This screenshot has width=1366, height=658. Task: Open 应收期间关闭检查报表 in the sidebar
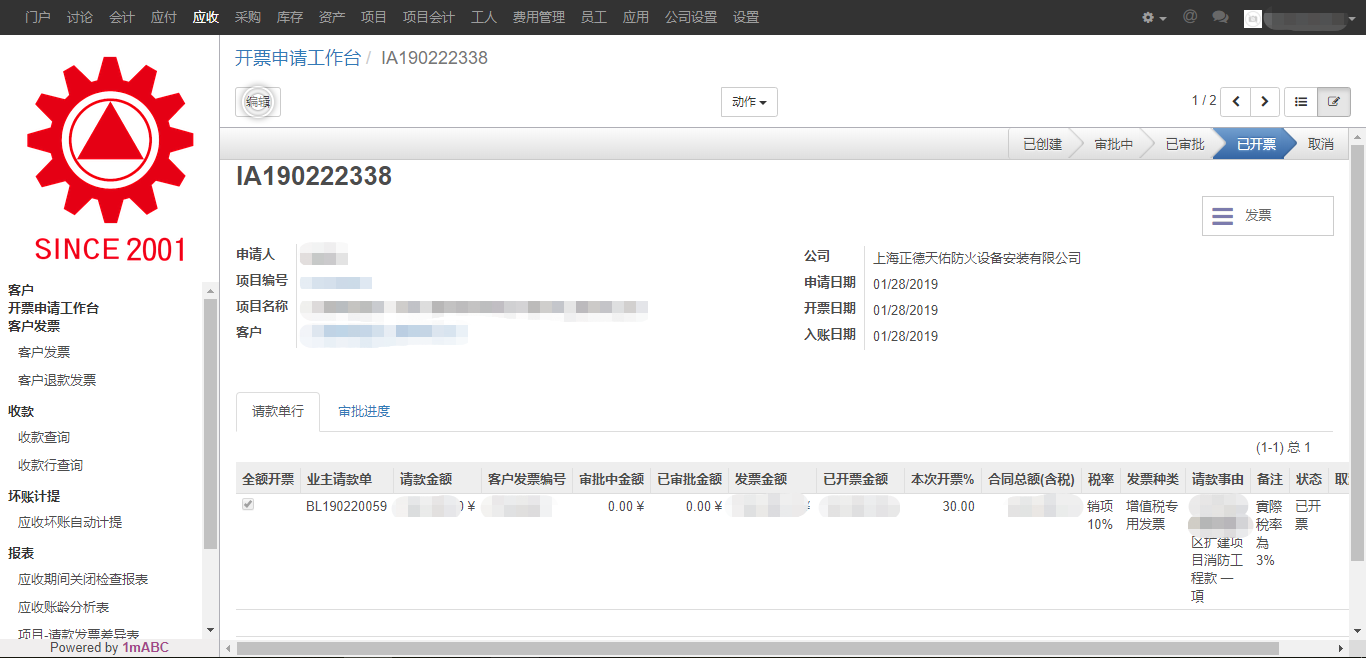coord(83,579)
